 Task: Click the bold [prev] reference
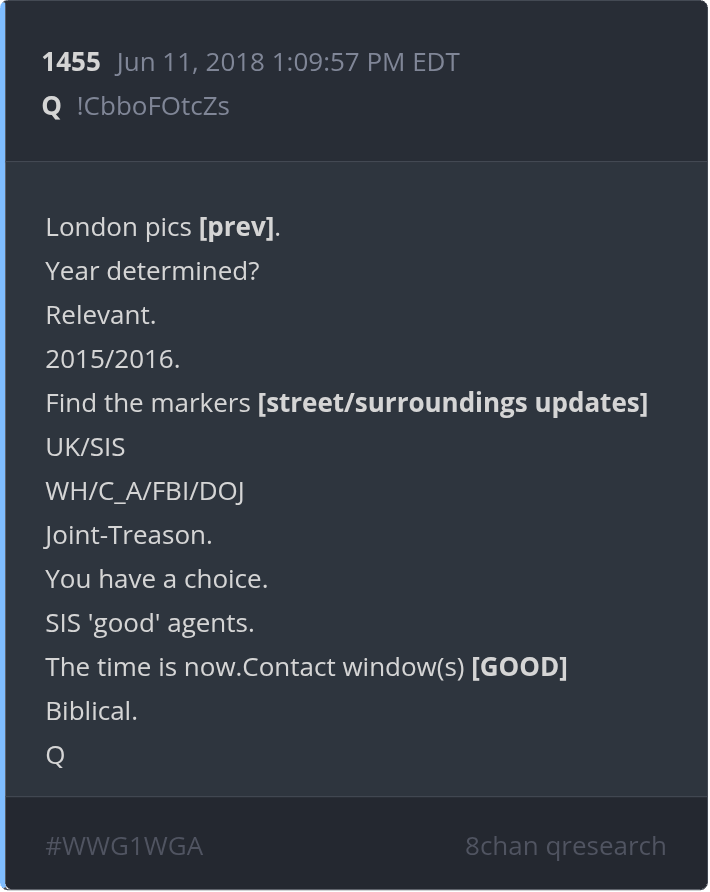(237, 227)
